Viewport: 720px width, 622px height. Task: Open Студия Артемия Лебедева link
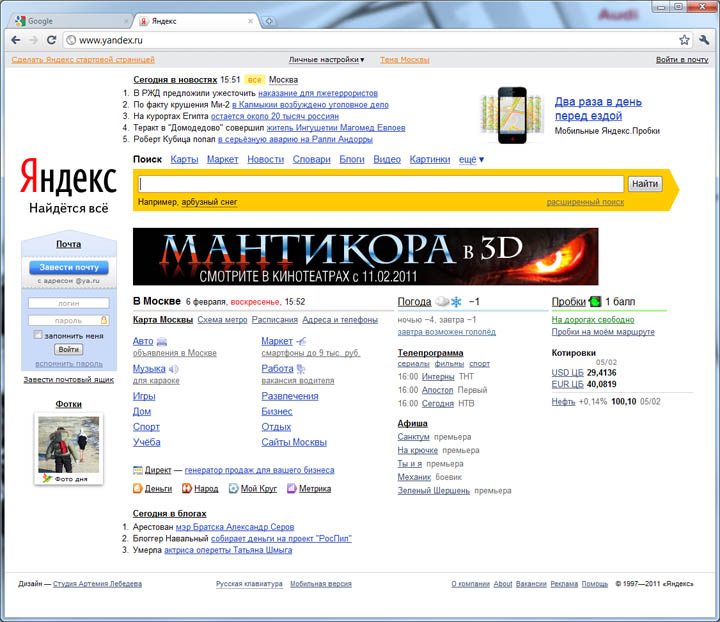97,584
